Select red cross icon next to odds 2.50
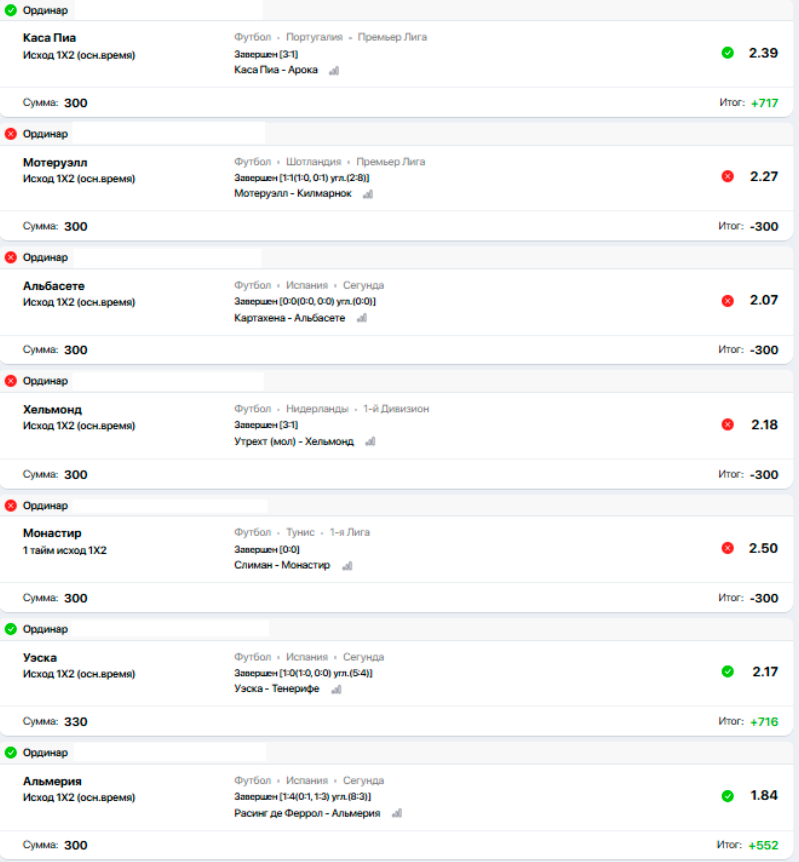This screenshot has width=799, height=862. [727, 548]
